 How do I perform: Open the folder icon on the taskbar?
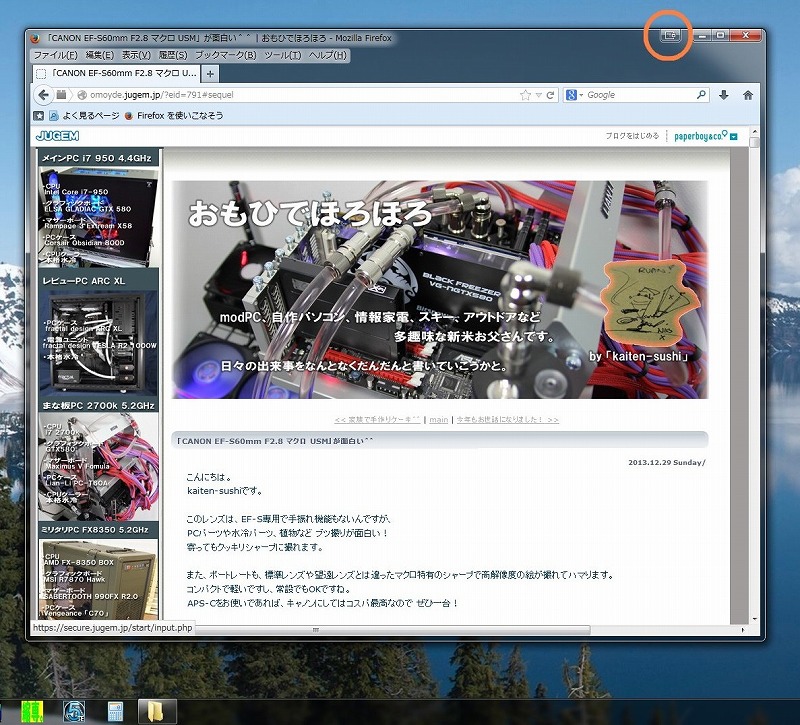[157, 711]
